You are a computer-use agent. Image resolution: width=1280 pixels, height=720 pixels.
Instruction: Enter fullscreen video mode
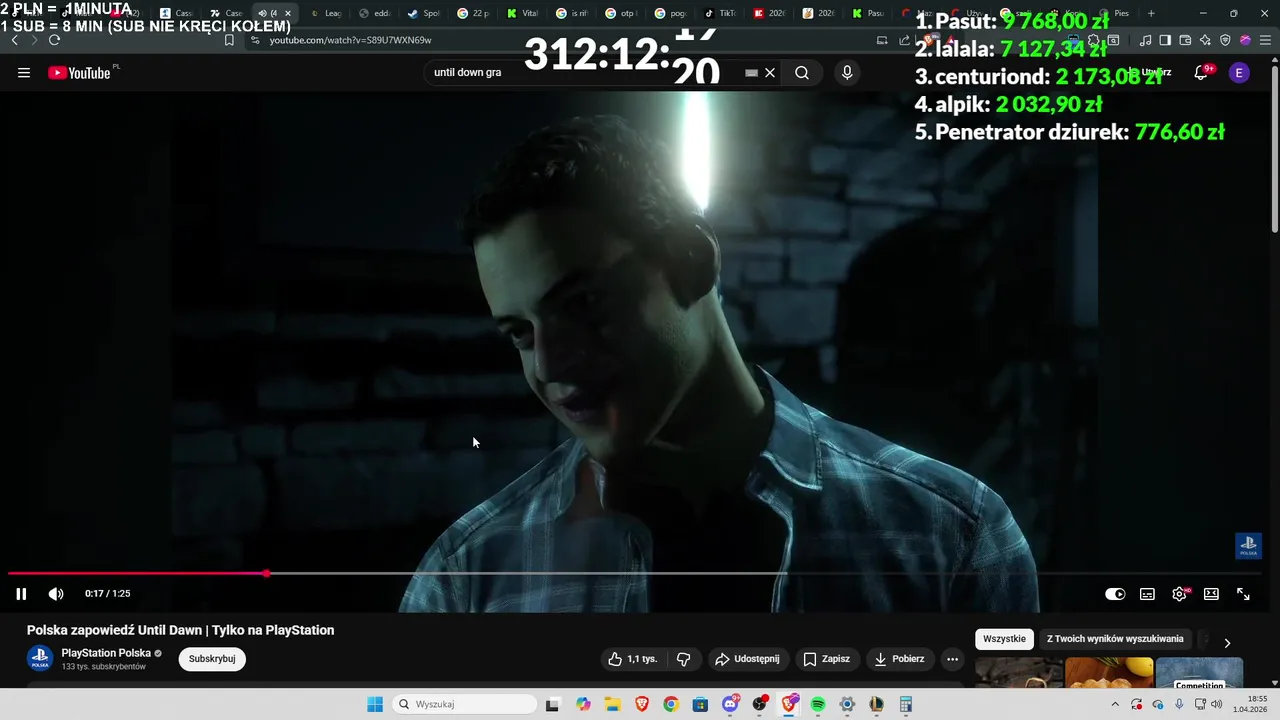[x=1243, y=594]
